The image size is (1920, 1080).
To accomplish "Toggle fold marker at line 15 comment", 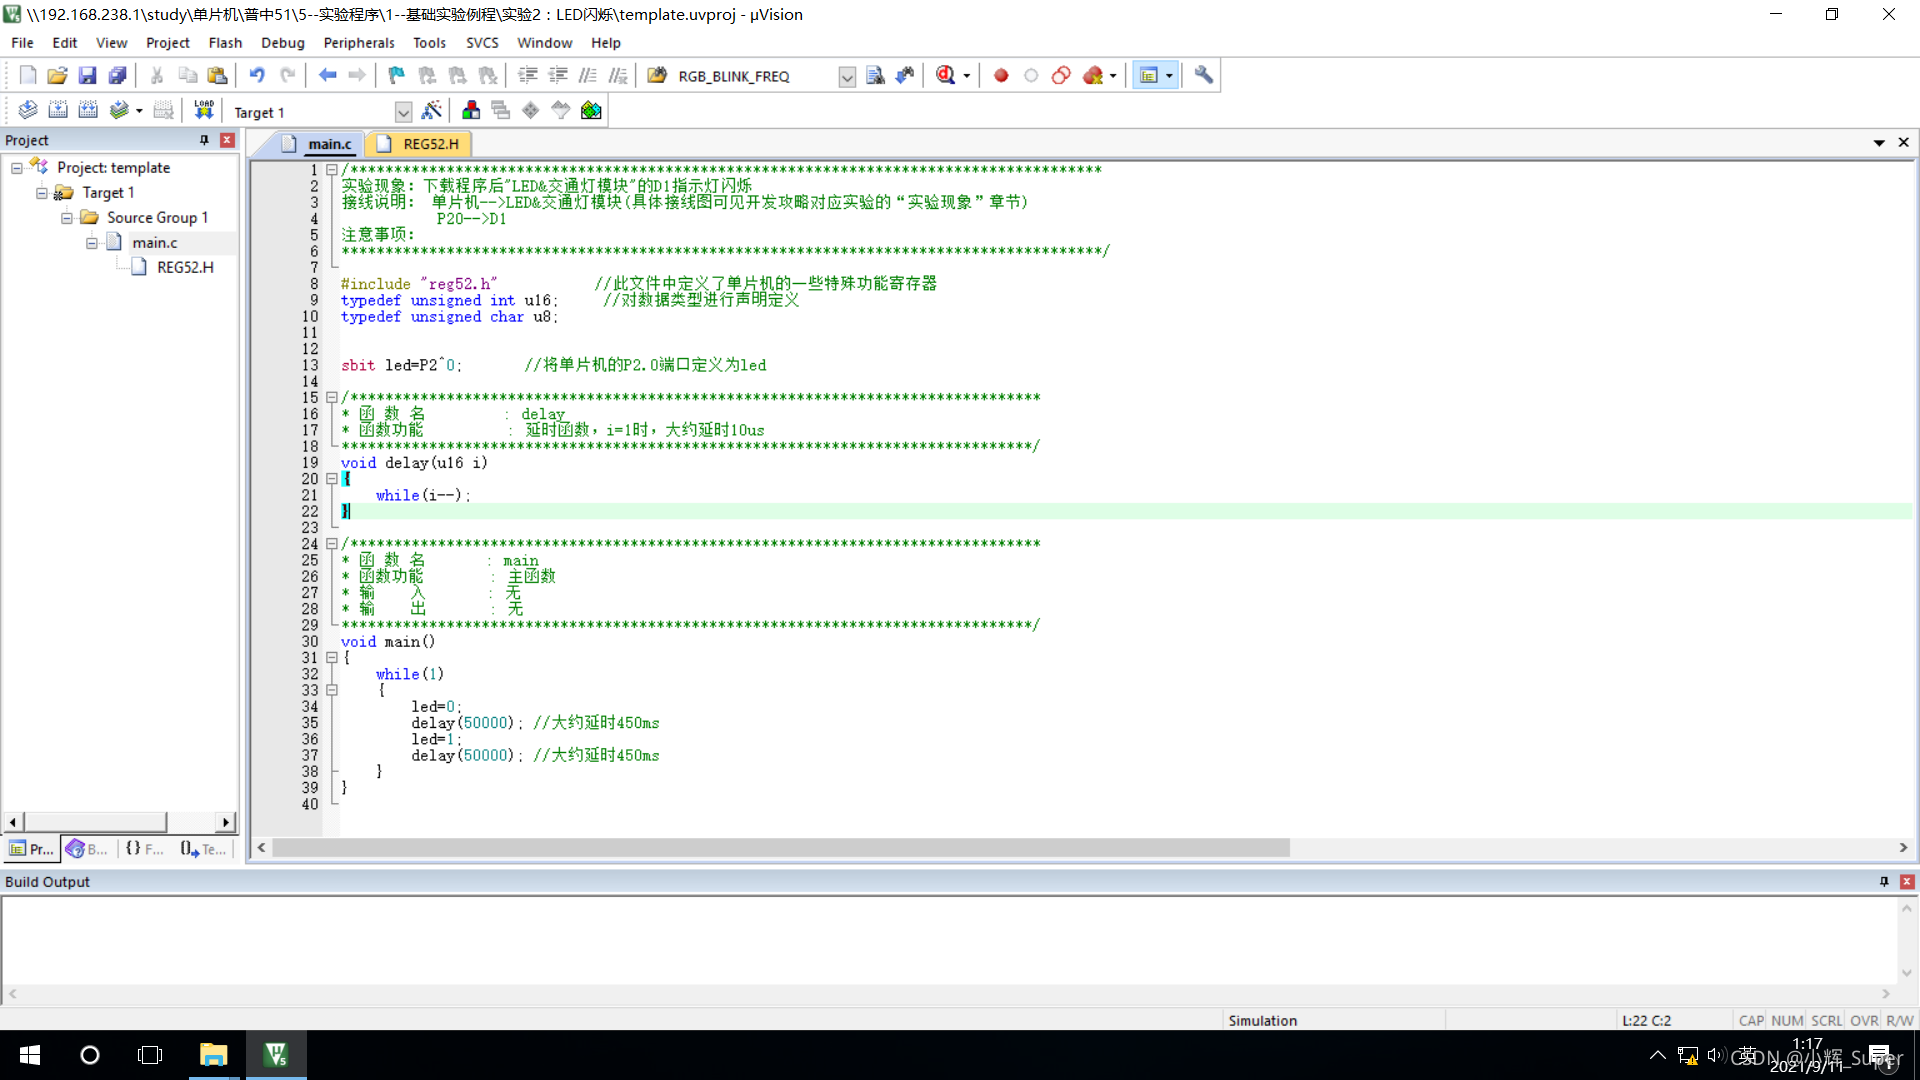I will pos(332,398).
